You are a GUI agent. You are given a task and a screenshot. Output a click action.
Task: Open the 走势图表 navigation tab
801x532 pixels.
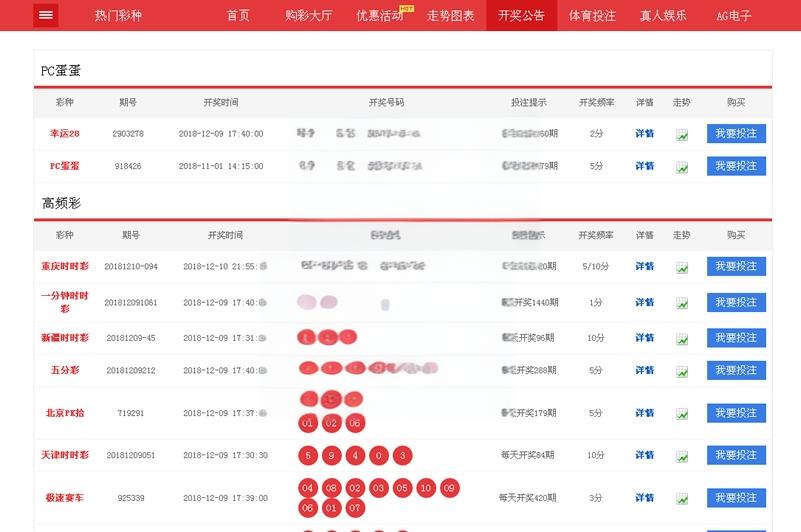click(x=451, y=16)
